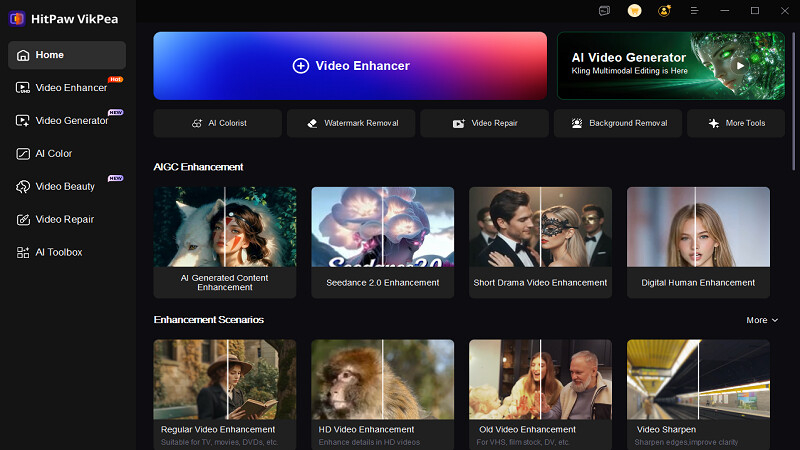Select Digital Human Enhancement card

coord(698,242)
